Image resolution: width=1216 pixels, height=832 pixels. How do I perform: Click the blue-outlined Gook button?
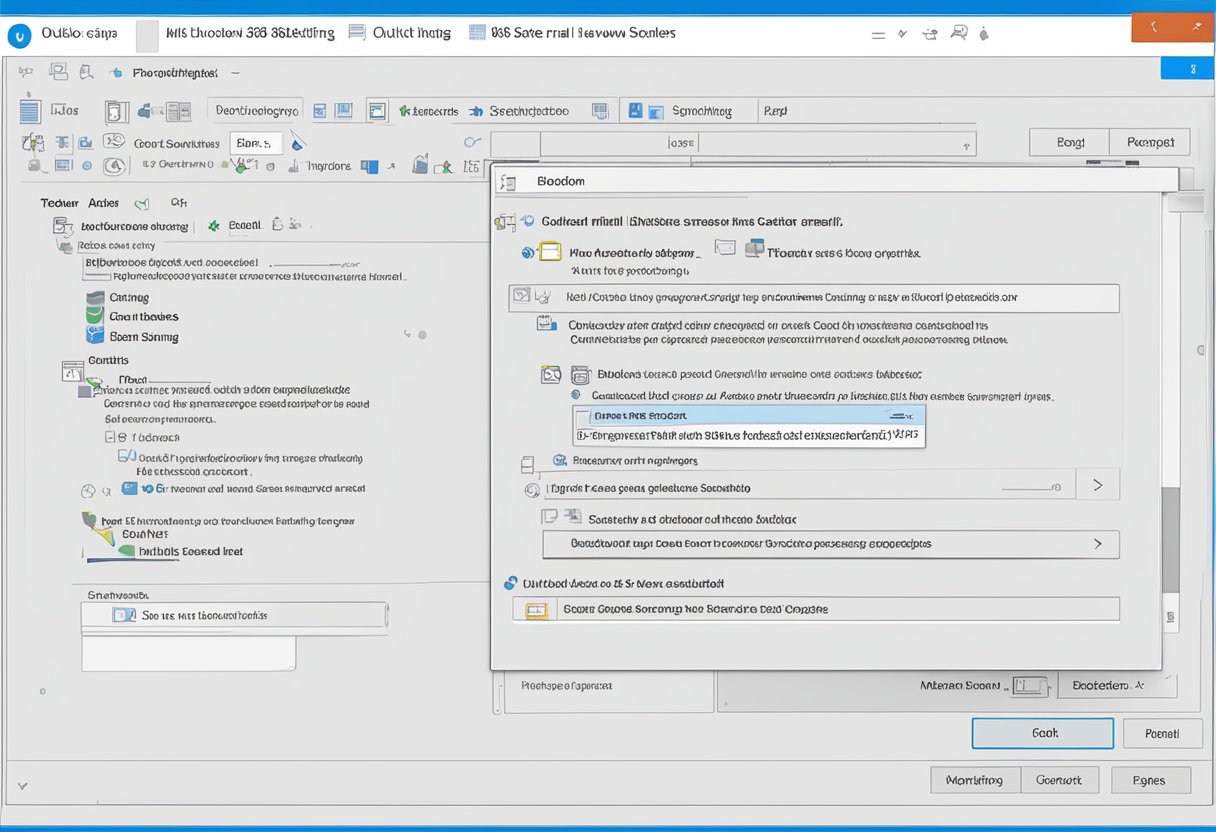1042,733
